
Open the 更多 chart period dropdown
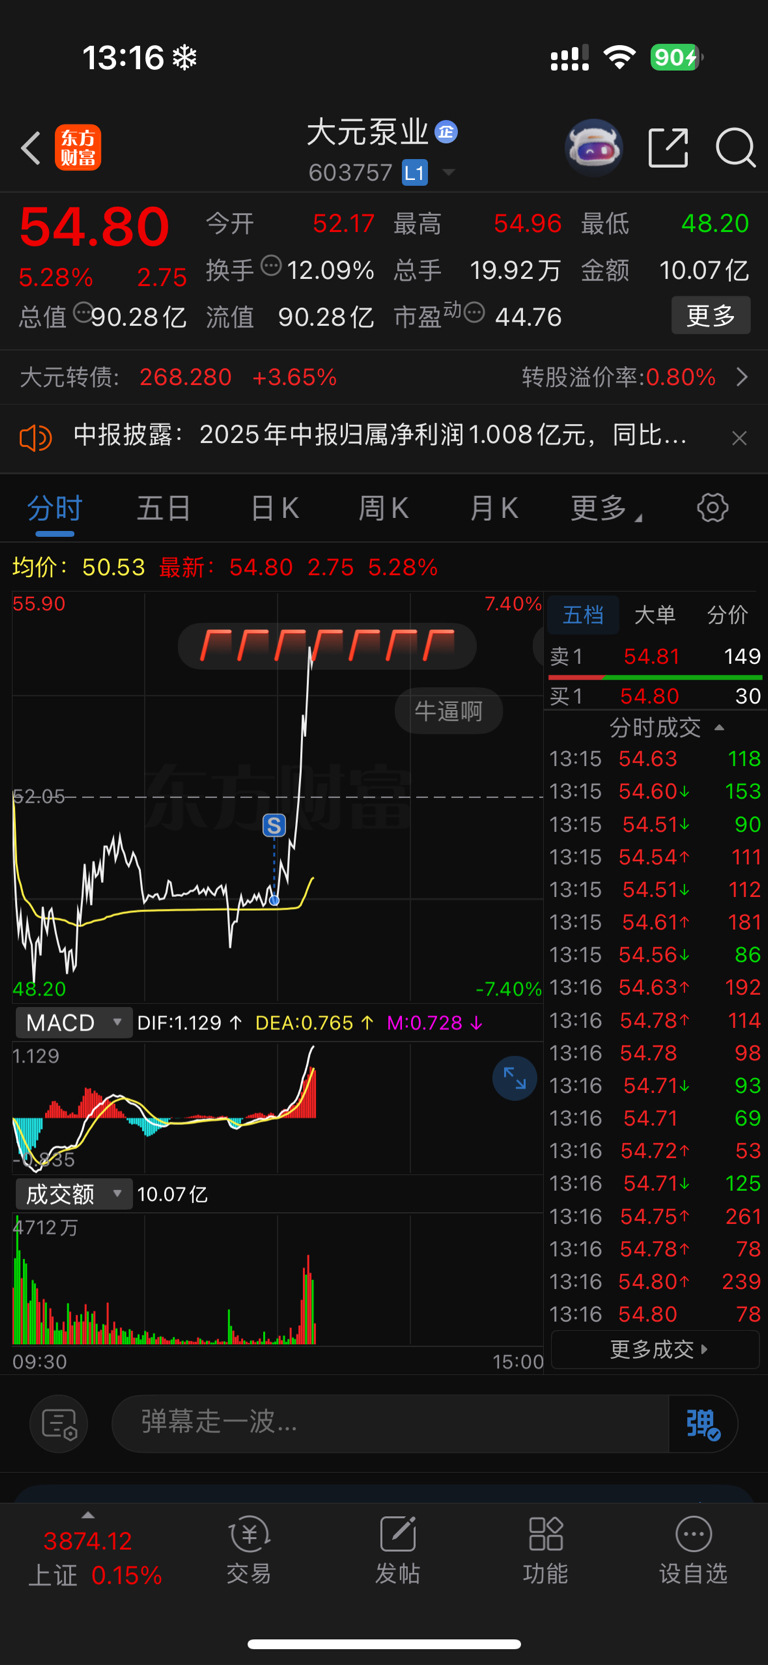click(606, 508)
